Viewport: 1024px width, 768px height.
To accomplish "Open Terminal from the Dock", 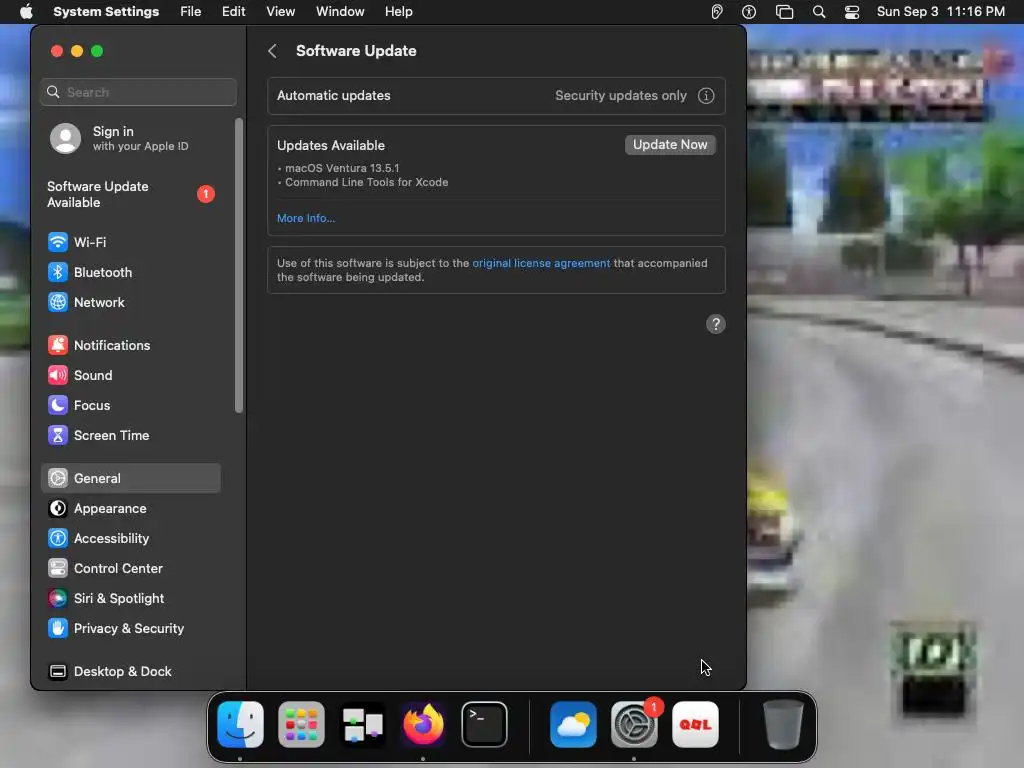I will coord(485,725).
